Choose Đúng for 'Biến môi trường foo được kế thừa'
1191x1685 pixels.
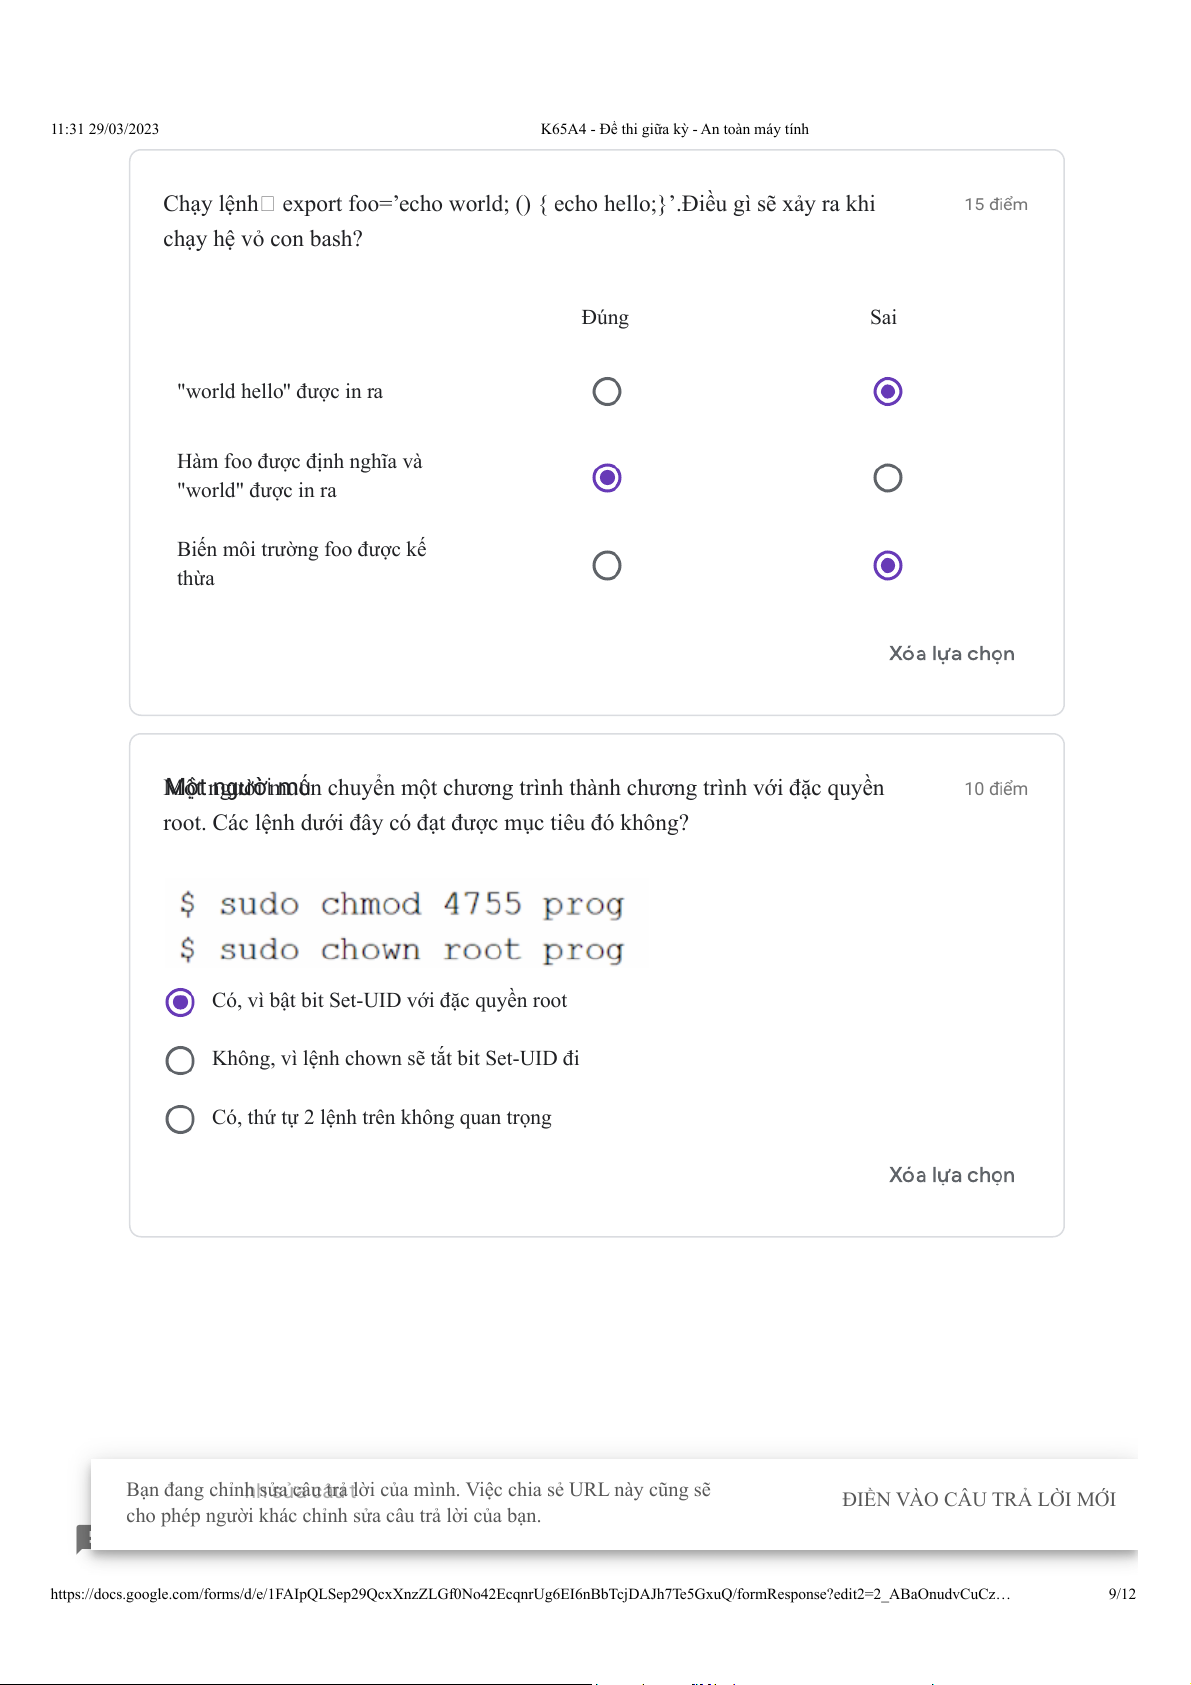pyautogui.click(x=607, y=566)
